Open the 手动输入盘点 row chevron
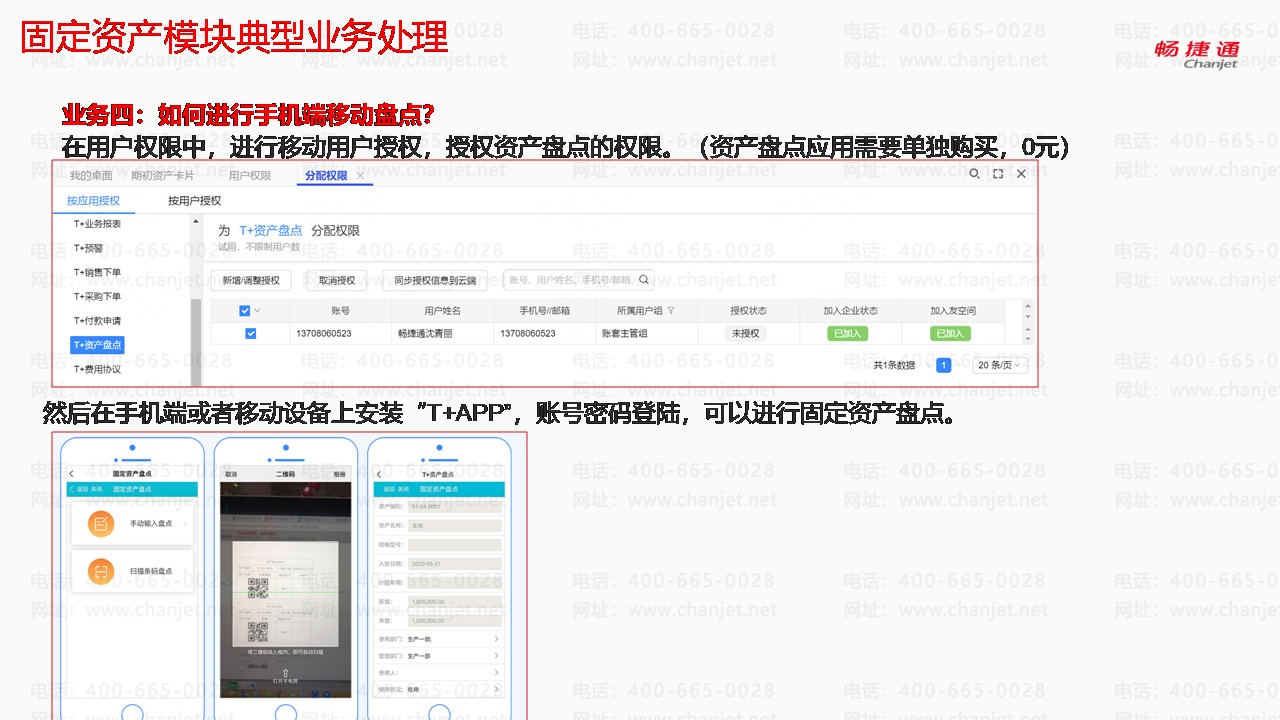Viewport: 1280px width, 720px height. coord(186,523)
